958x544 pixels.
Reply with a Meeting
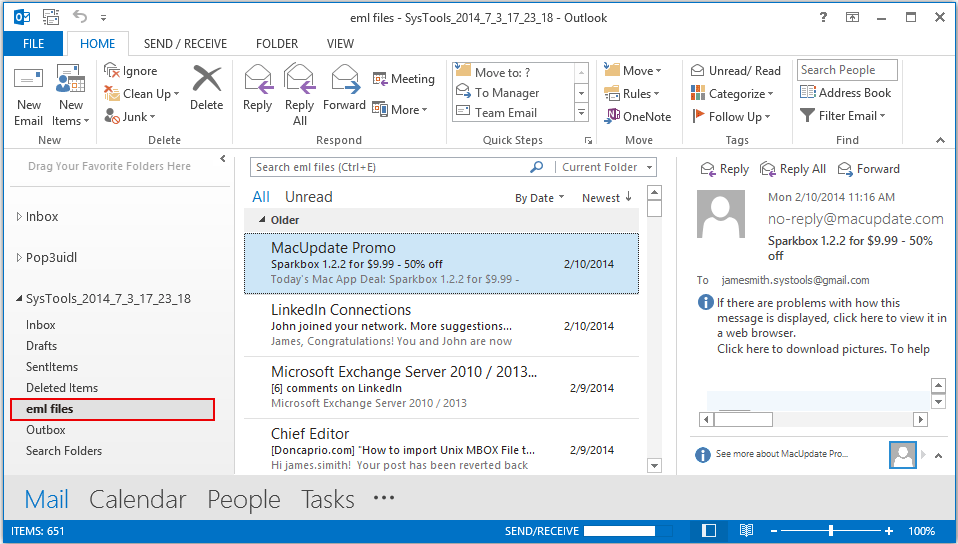click(404, 79)
